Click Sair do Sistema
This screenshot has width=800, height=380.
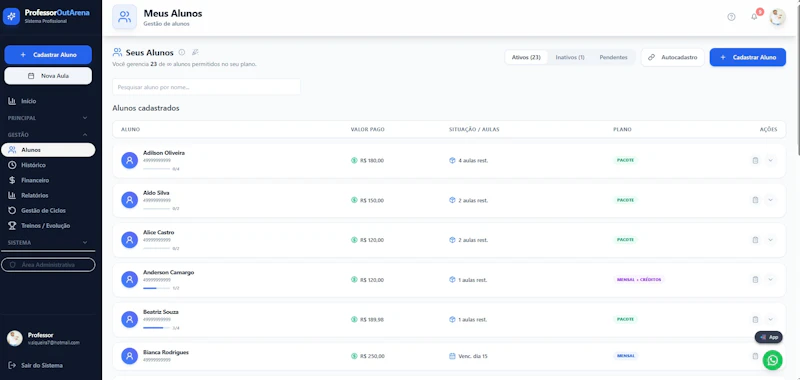(x=36, y=365)
